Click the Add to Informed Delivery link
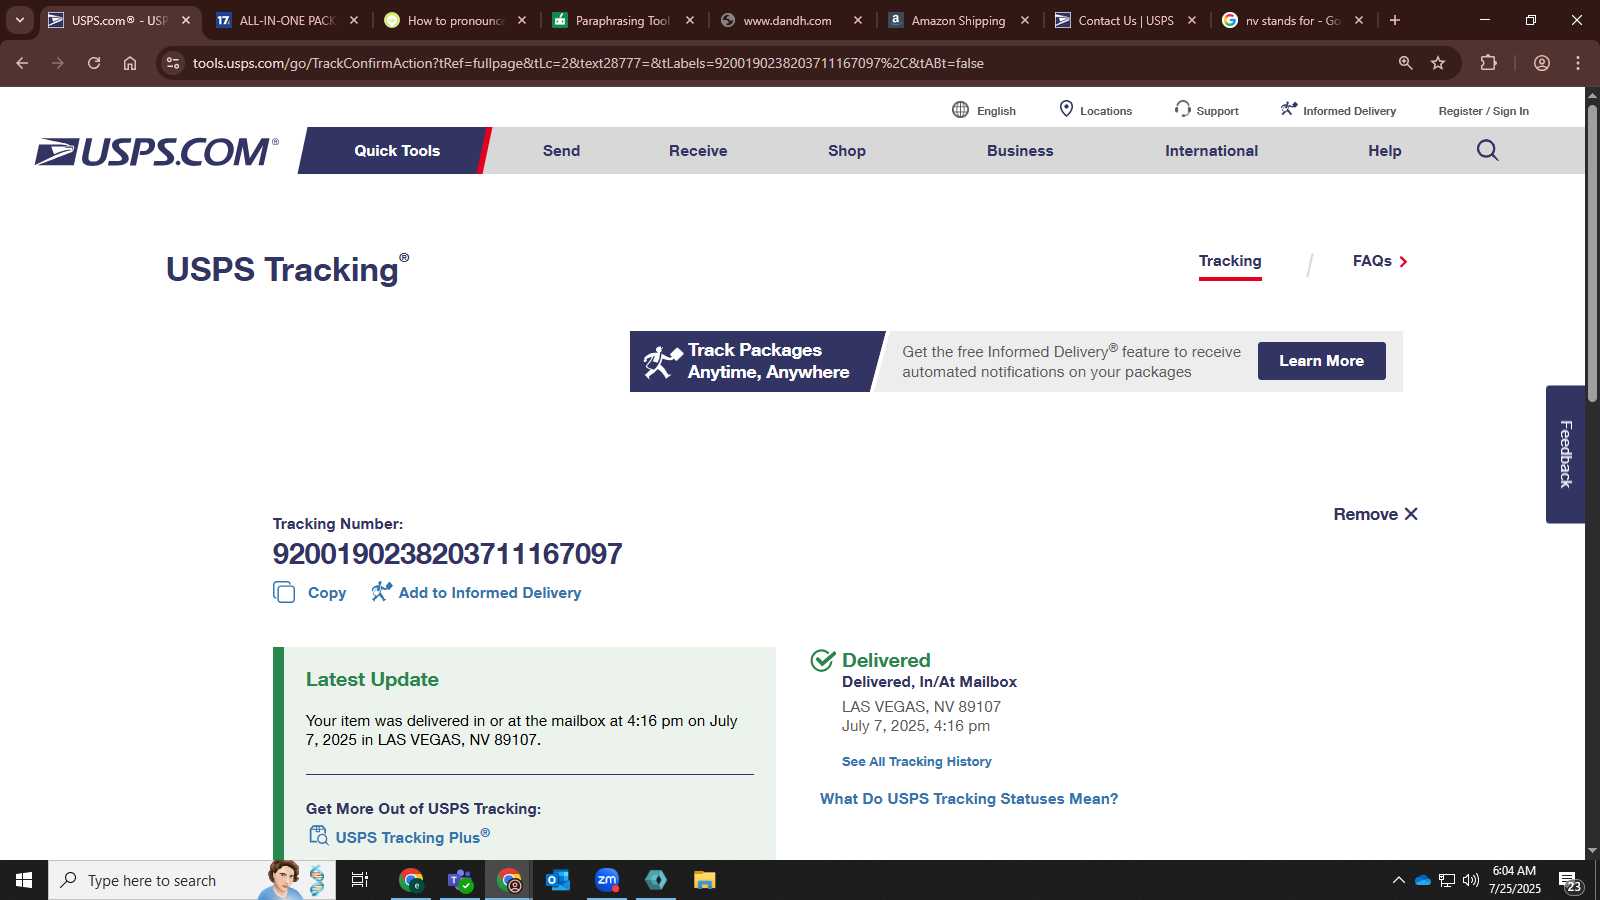Screen dimensions: 1600x900 pos(489,592)
